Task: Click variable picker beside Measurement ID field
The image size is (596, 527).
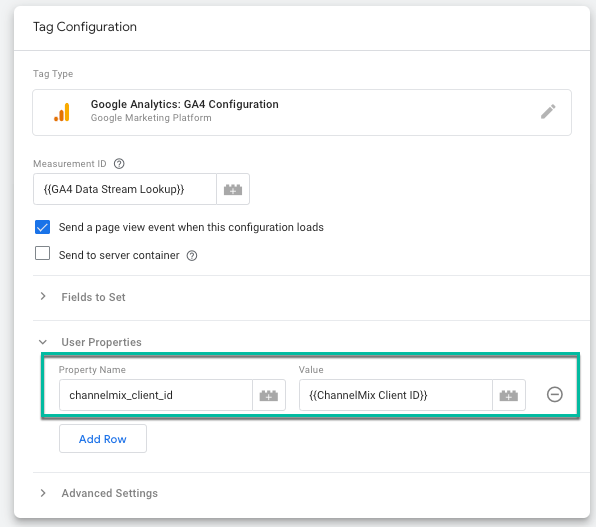Action: tap(233, 189)
